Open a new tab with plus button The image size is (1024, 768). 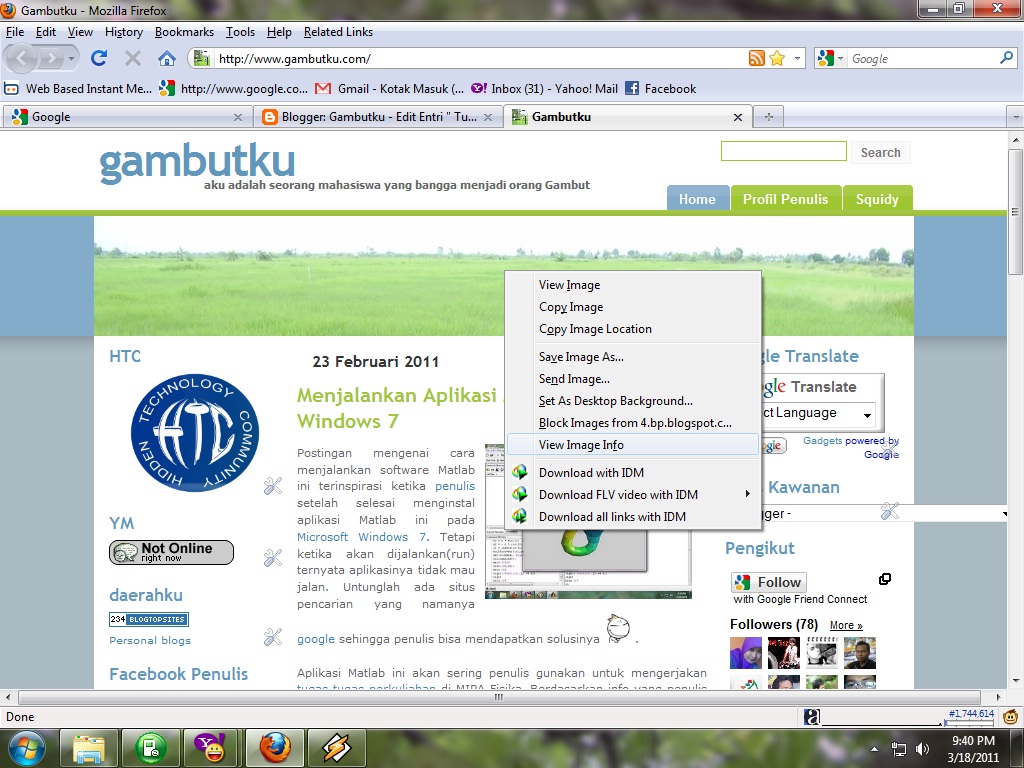(x=769, y=117)
